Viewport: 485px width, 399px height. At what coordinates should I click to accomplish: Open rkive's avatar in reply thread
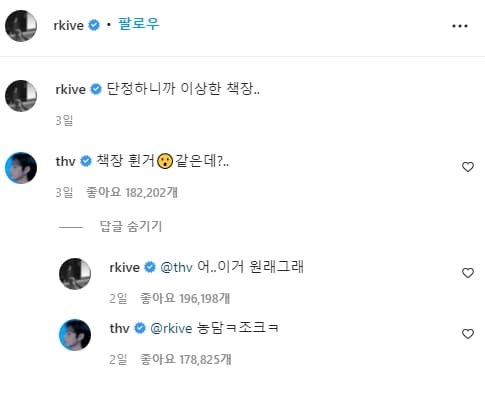[x=75, y=274]
